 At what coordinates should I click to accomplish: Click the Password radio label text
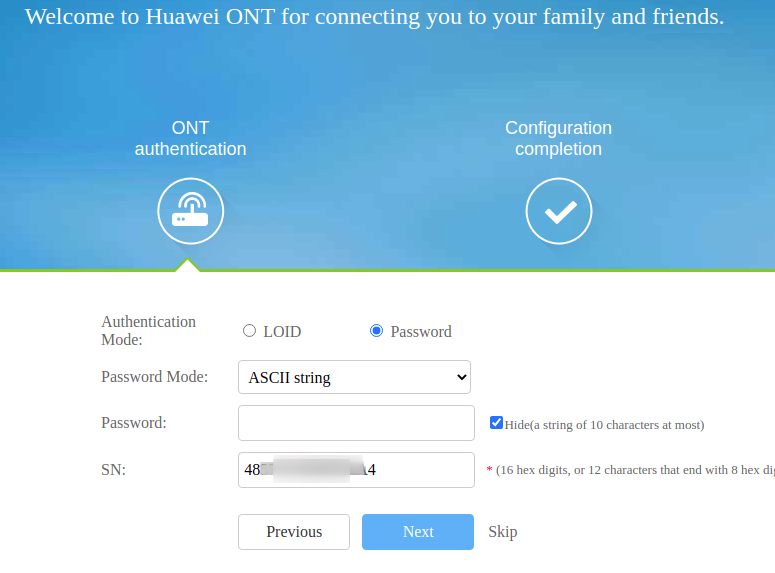tap(421, 332)
